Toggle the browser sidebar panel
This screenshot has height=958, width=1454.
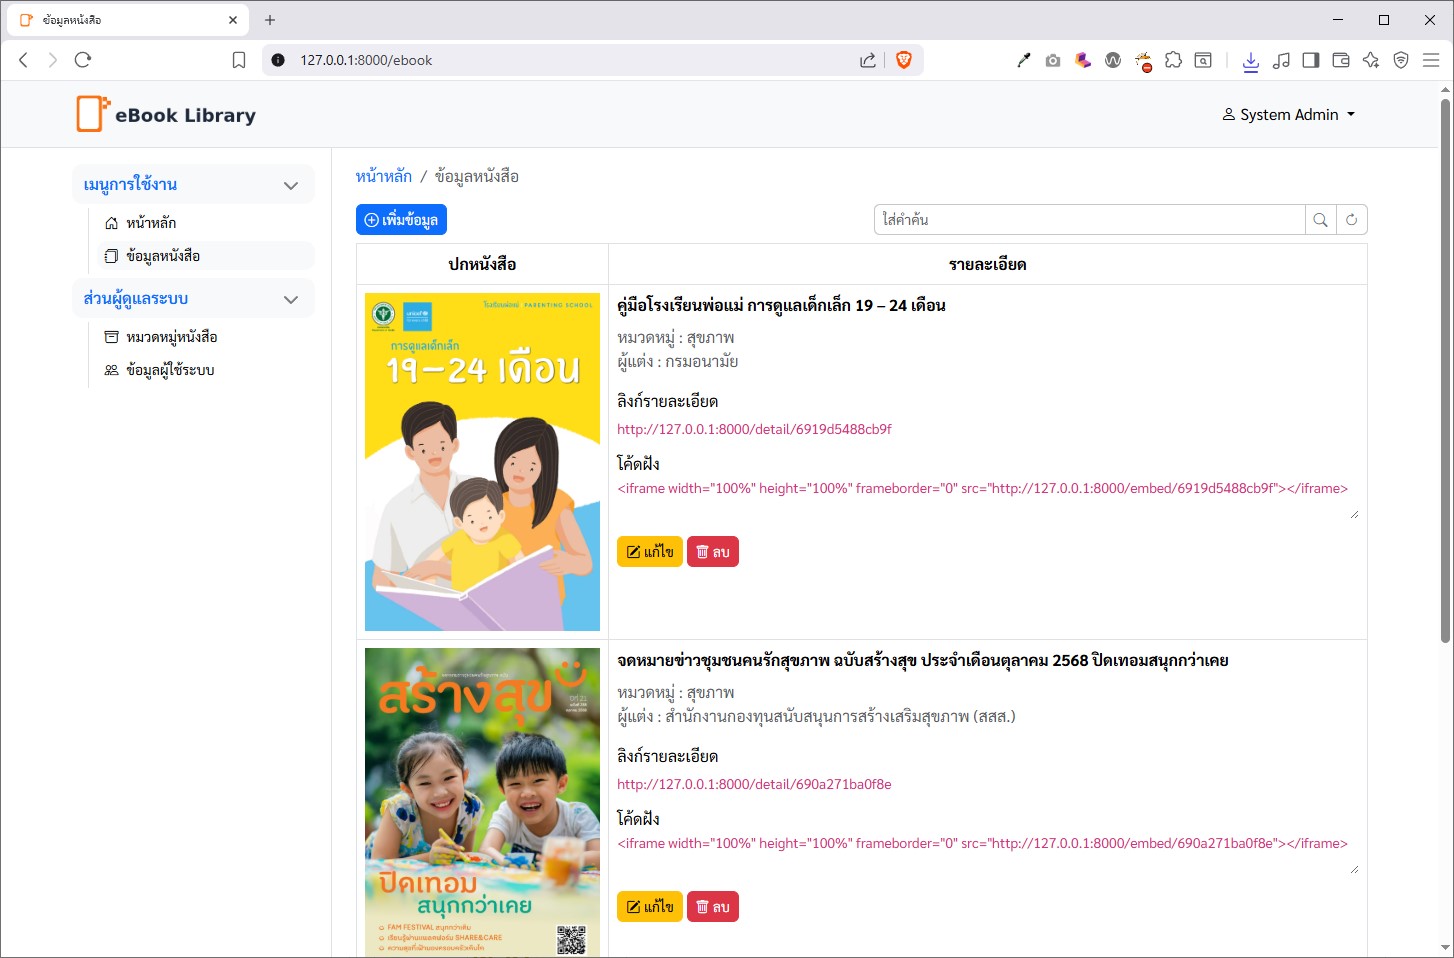(x=1310, y=60)
